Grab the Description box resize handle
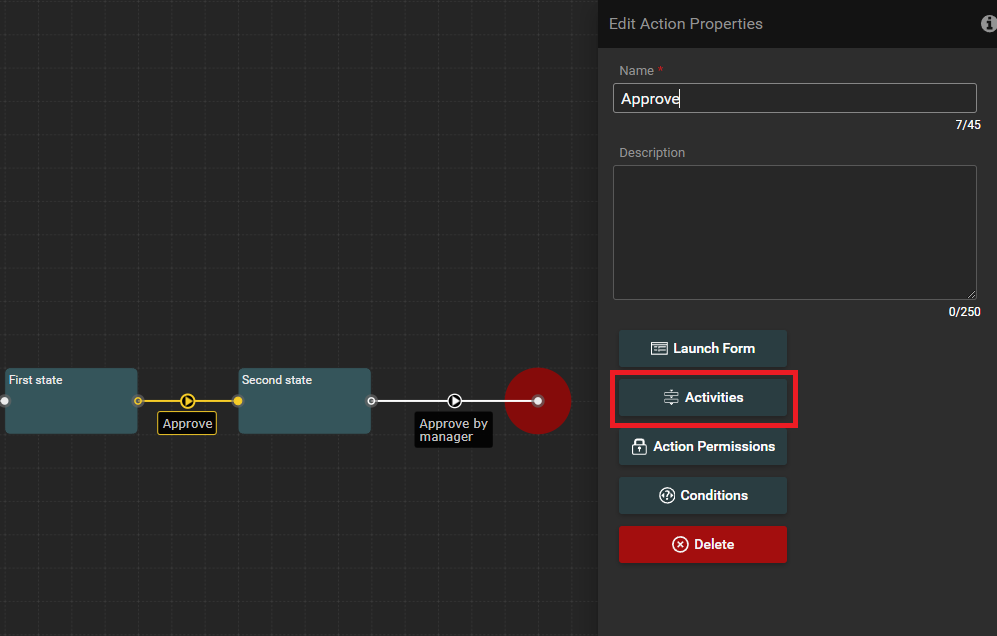 point(971,294)
